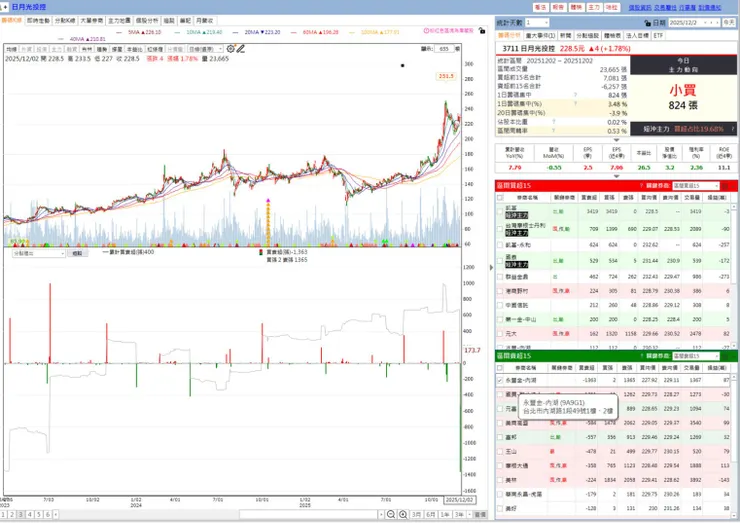This screenshot has height=523, width=740.
Task: Click help icon in green sellers header
Action: coord(641,355)
